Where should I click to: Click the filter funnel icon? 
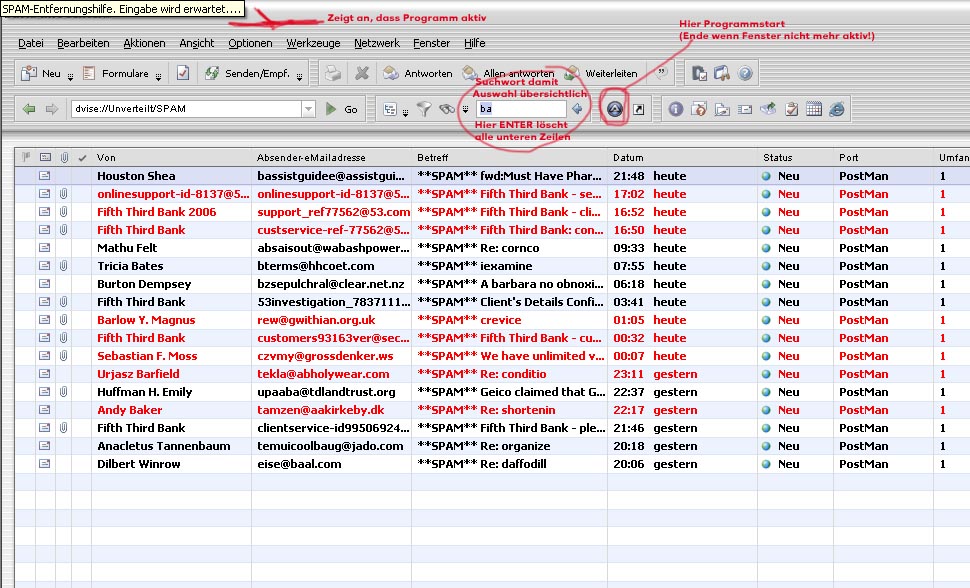pos(424,109)
